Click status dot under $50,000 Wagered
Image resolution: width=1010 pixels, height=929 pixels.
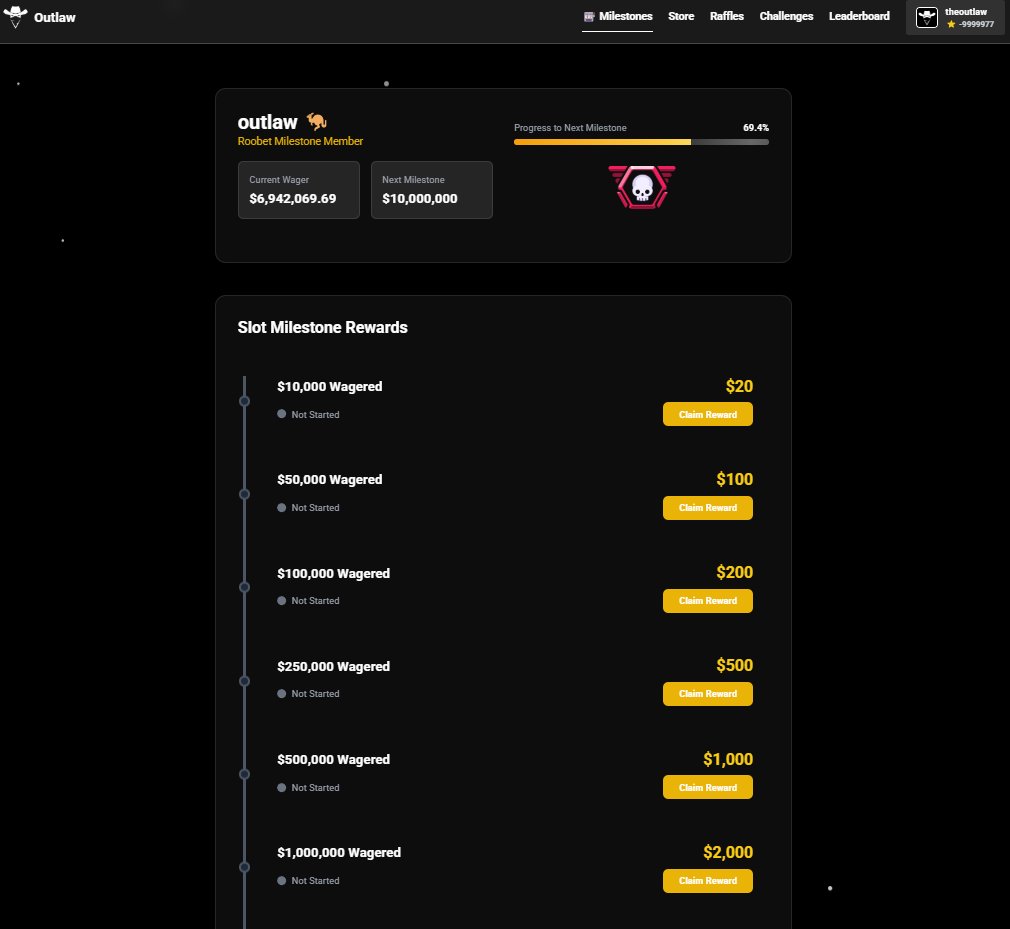281,508
